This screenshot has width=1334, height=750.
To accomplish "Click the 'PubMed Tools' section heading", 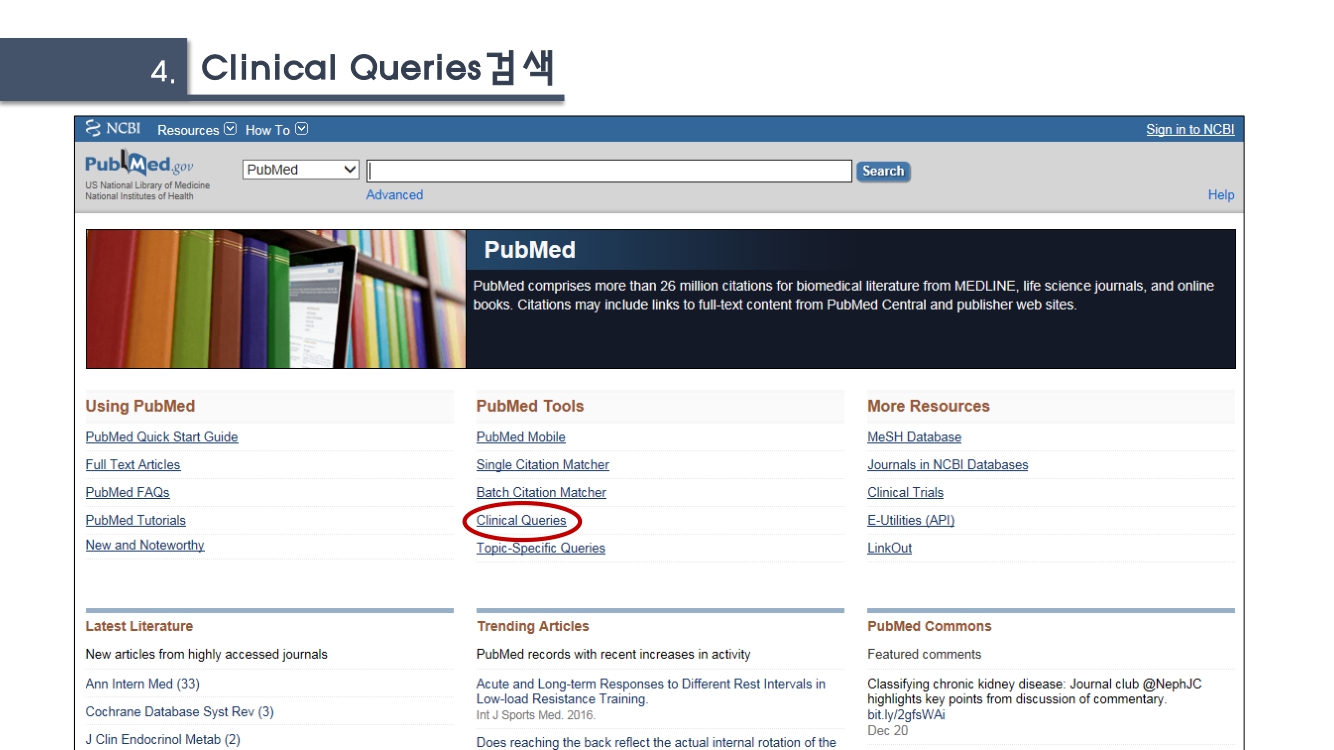I will (x=530, y=406).
